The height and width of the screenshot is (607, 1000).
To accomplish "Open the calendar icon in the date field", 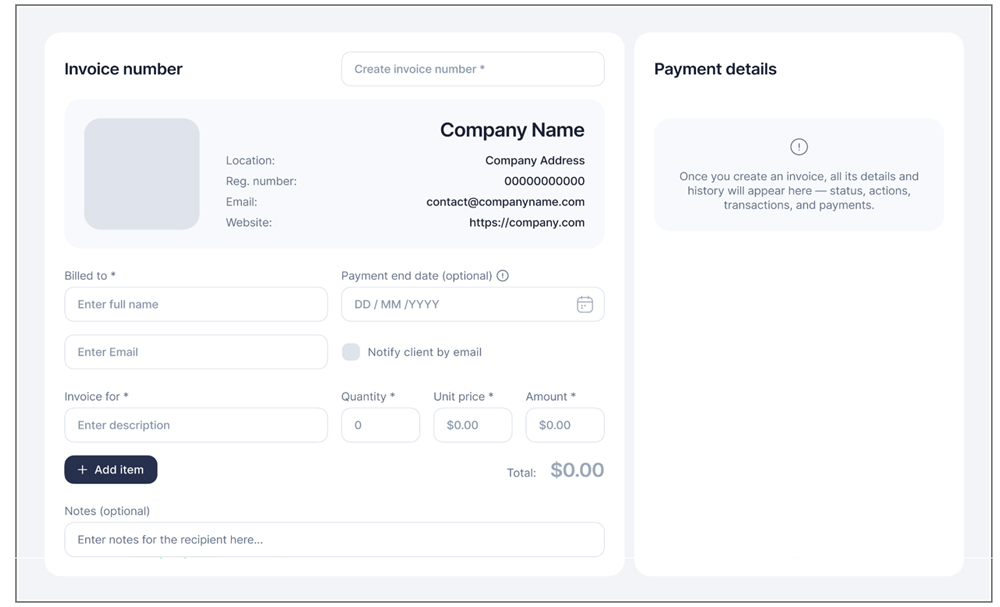I will pos(585,304).
